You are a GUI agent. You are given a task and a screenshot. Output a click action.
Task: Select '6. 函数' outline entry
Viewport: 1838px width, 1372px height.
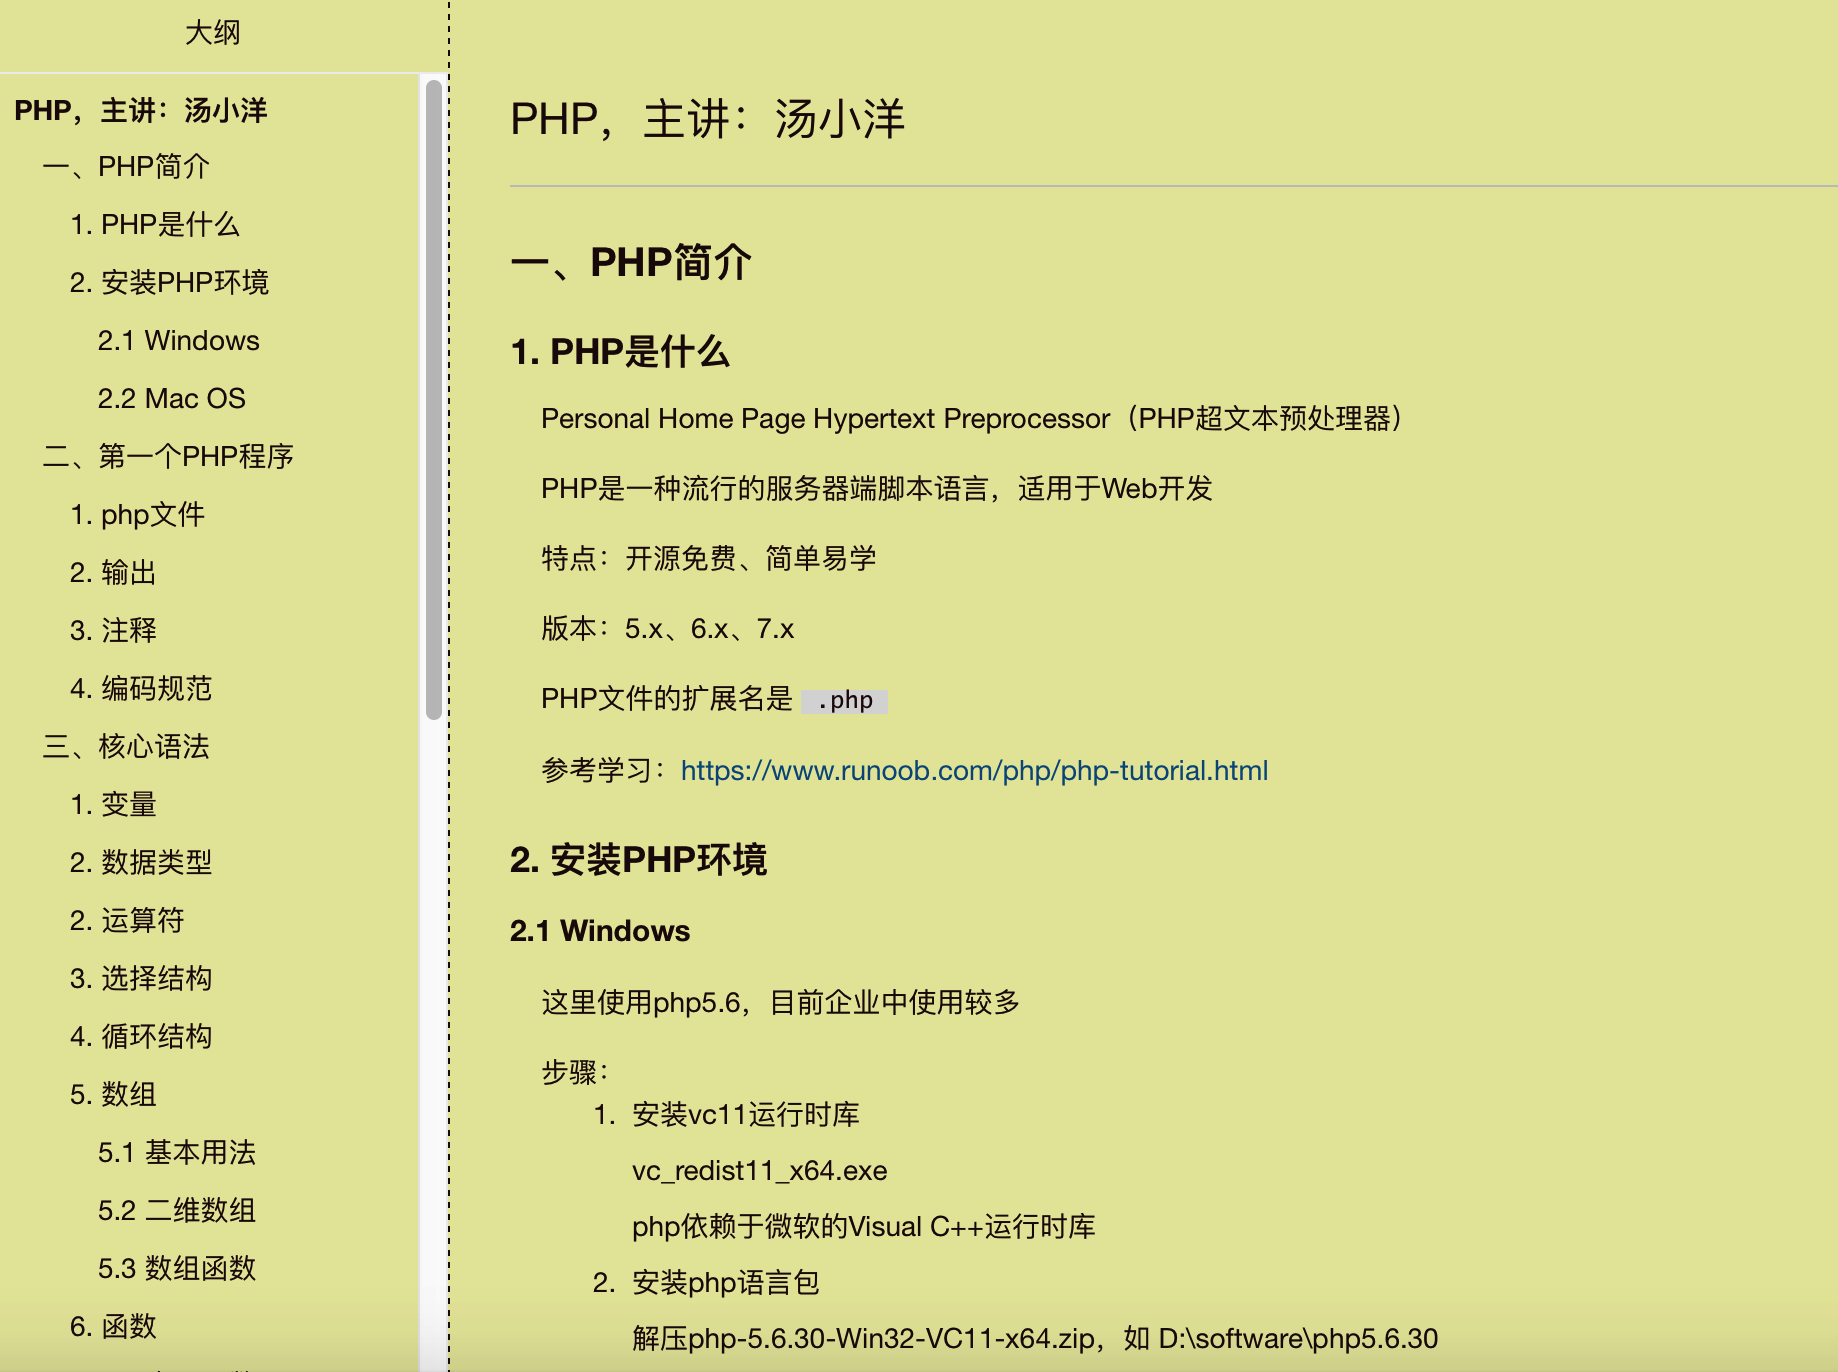point(113,1327)
